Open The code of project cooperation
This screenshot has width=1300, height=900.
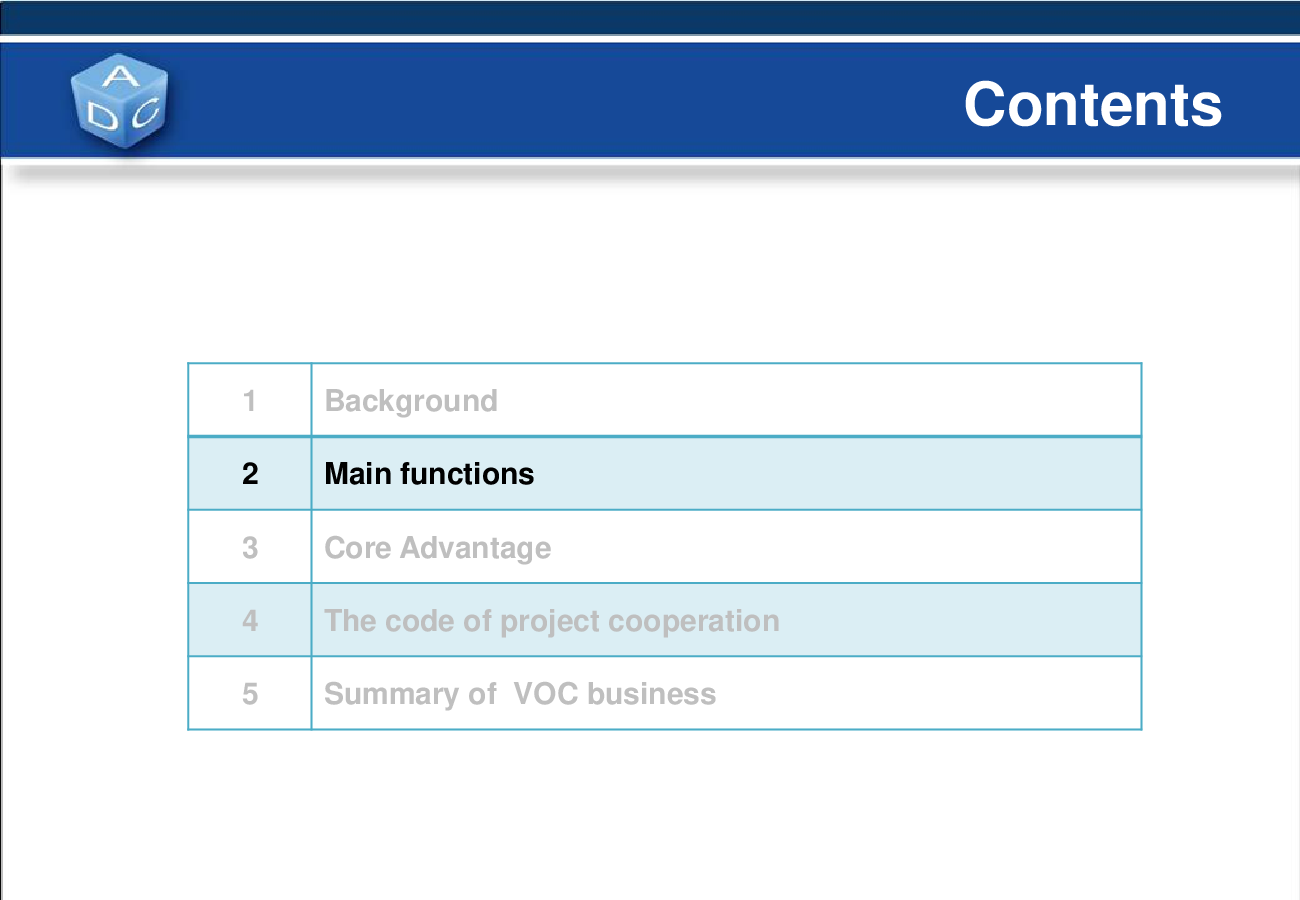[x=552, y=620]
